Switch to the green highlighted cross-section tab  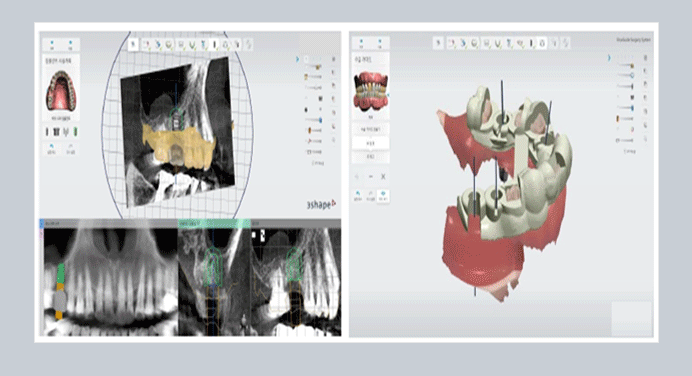pos(214,223)
